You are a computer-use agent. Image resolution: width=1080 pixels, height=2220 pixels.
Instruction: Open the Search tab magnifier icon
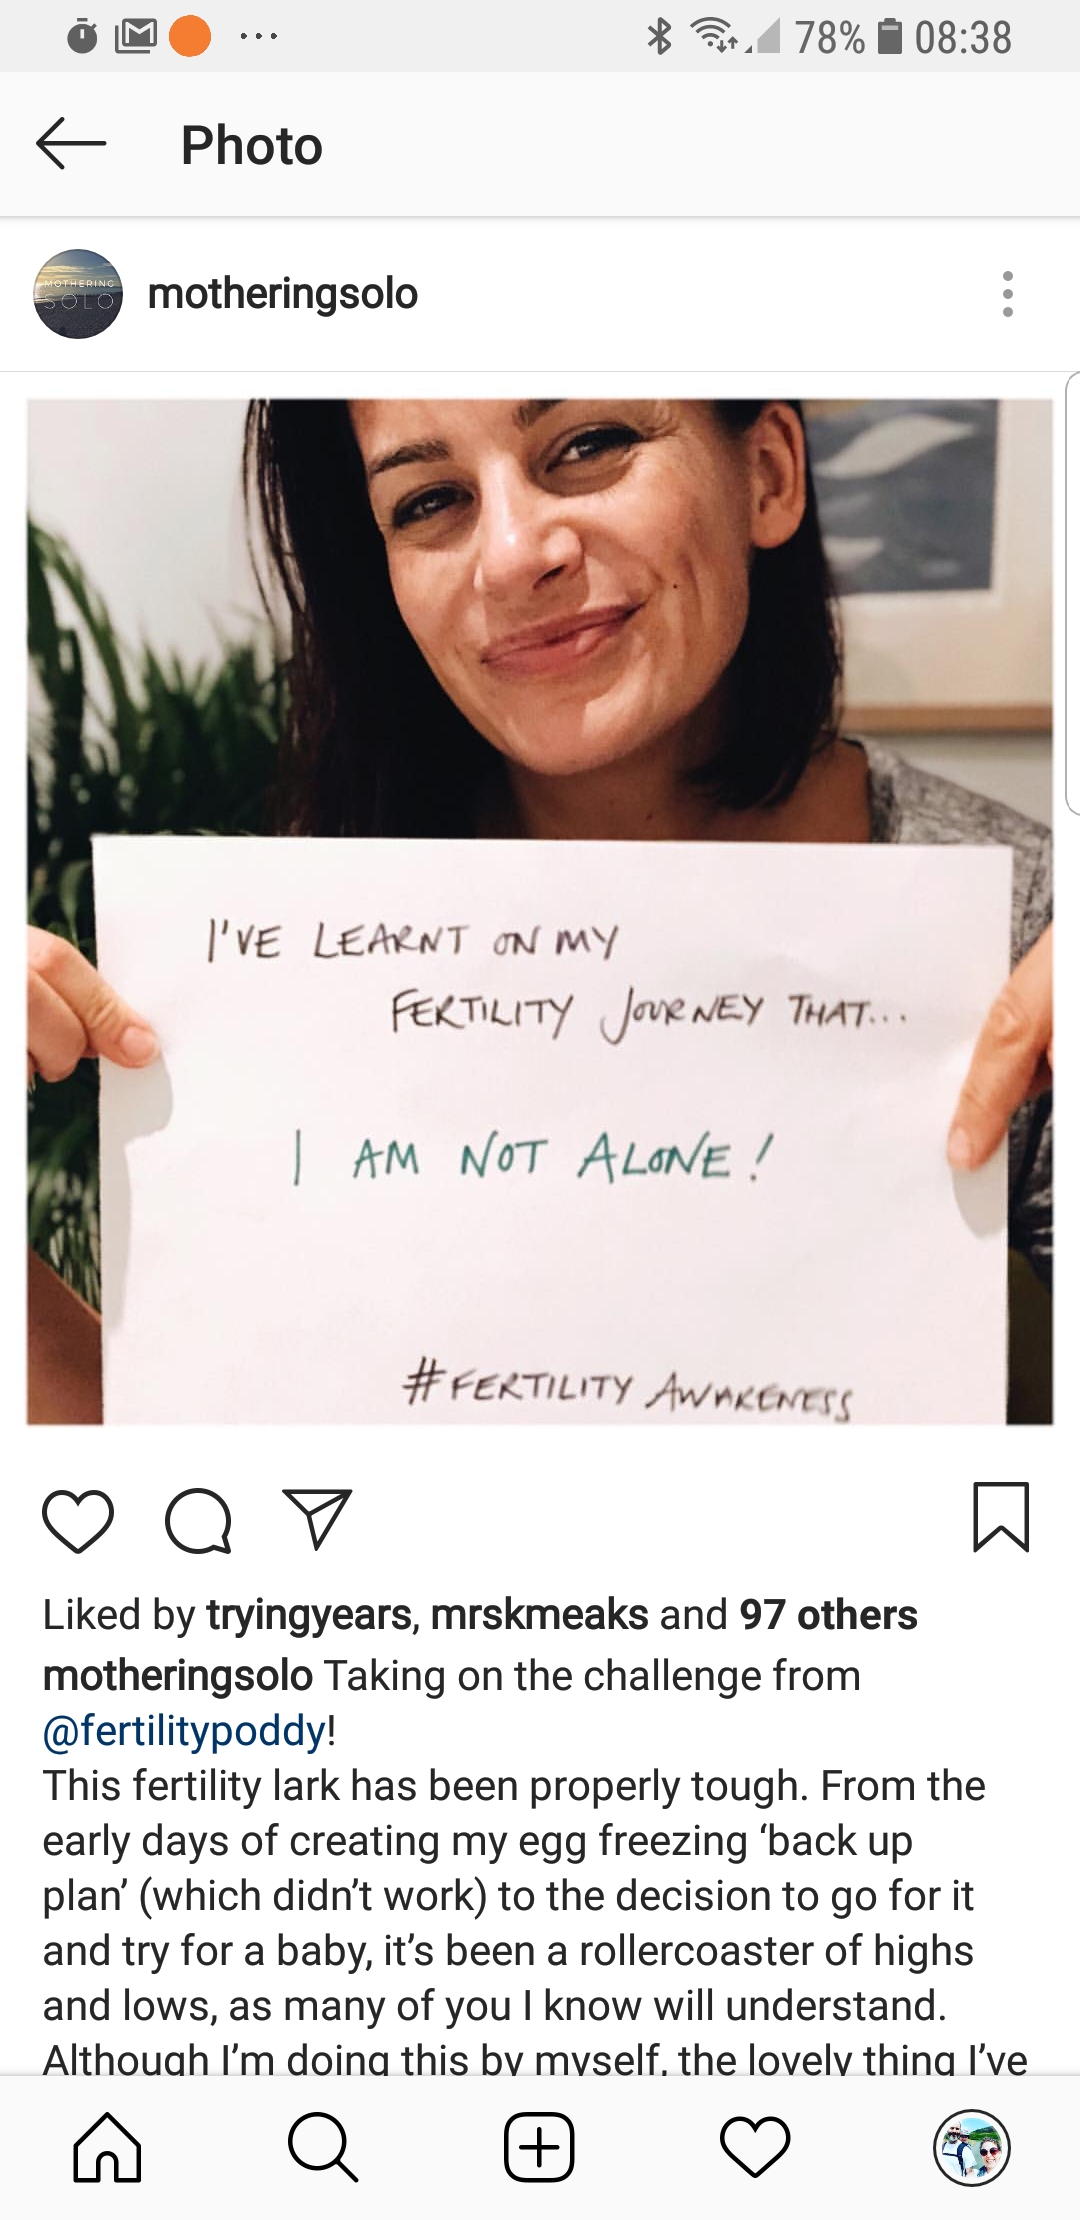point(322,2147)
